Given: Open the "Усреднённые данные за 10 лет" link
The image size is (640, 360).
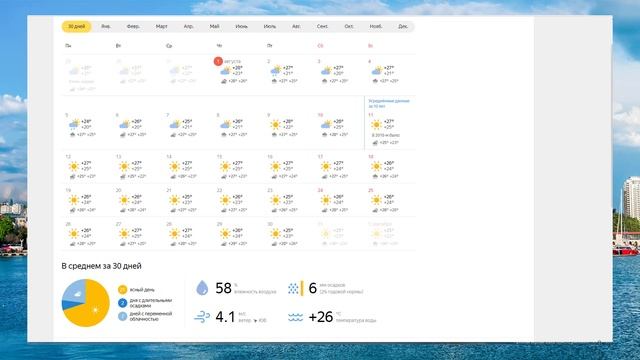Looking at the screenshot, I should coord(389,103).
